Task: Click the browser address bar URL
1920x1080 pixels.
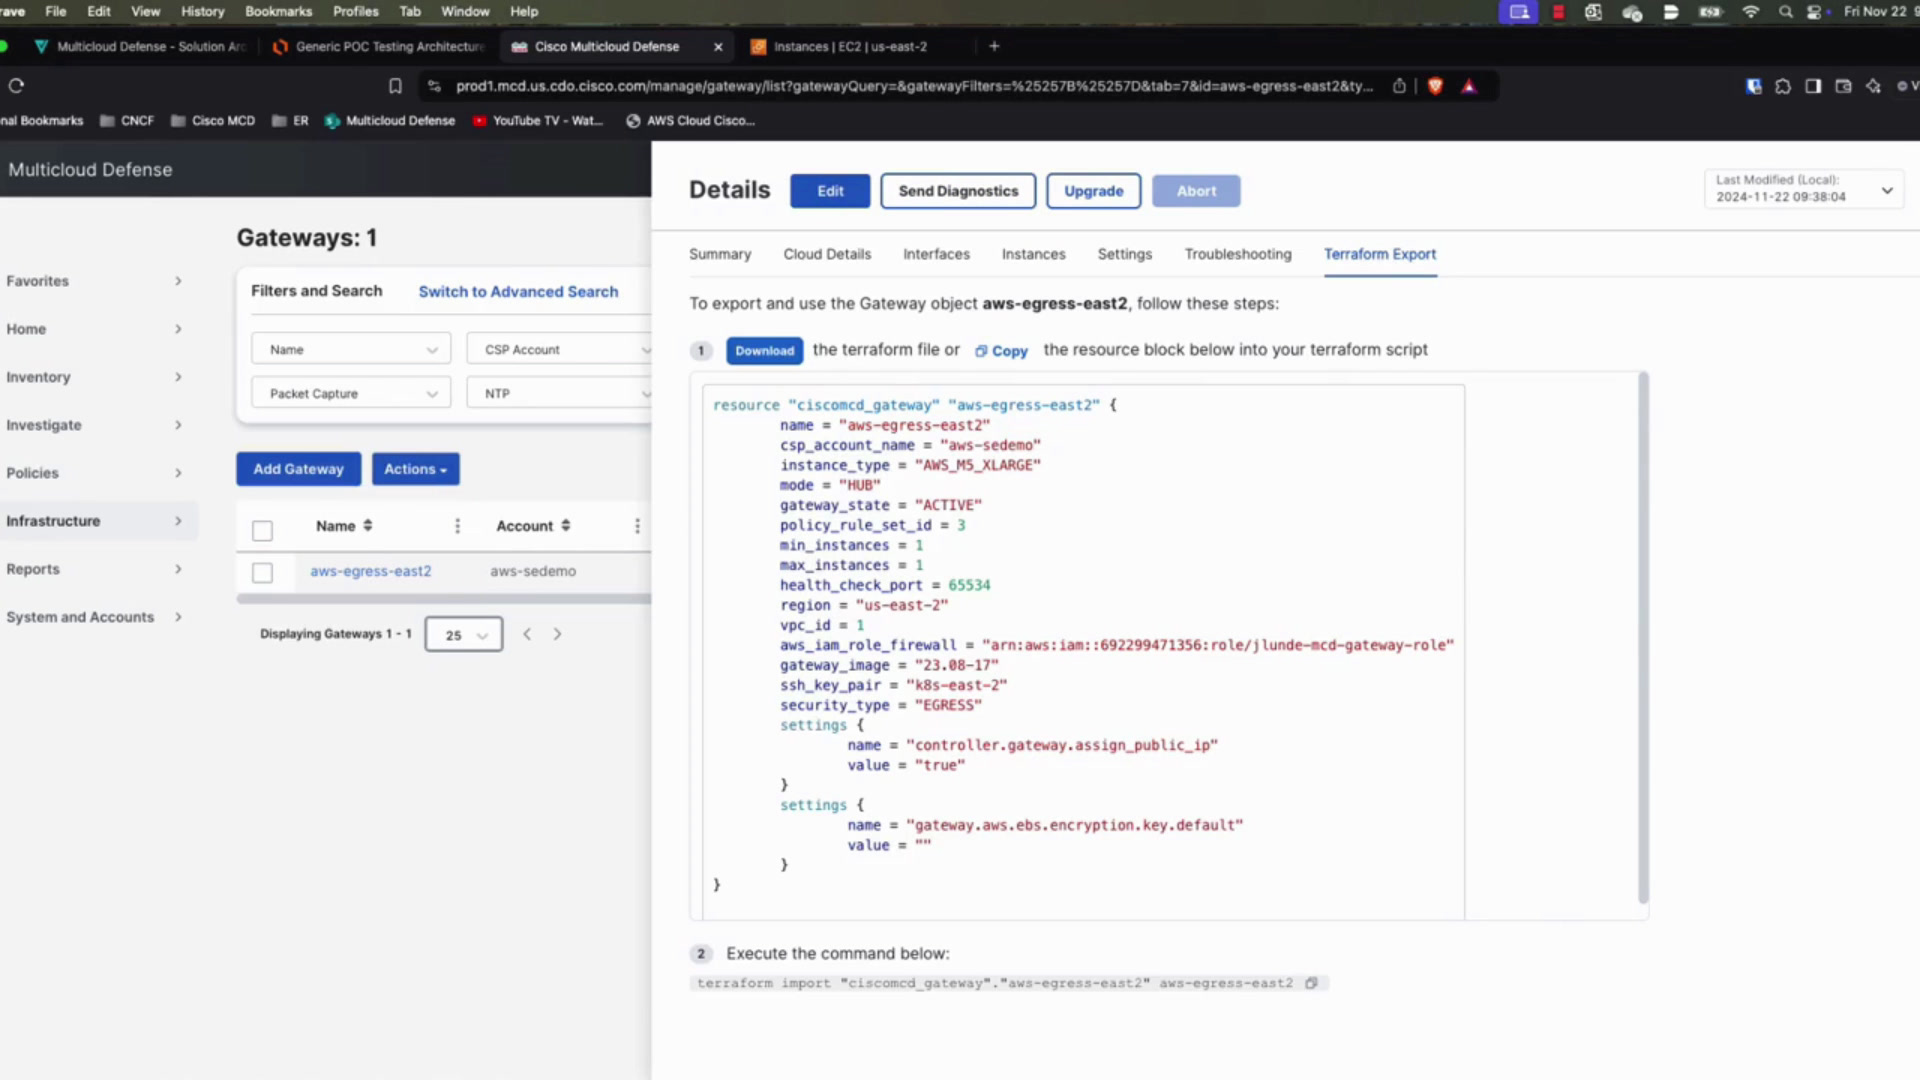Action: [914, 86]
